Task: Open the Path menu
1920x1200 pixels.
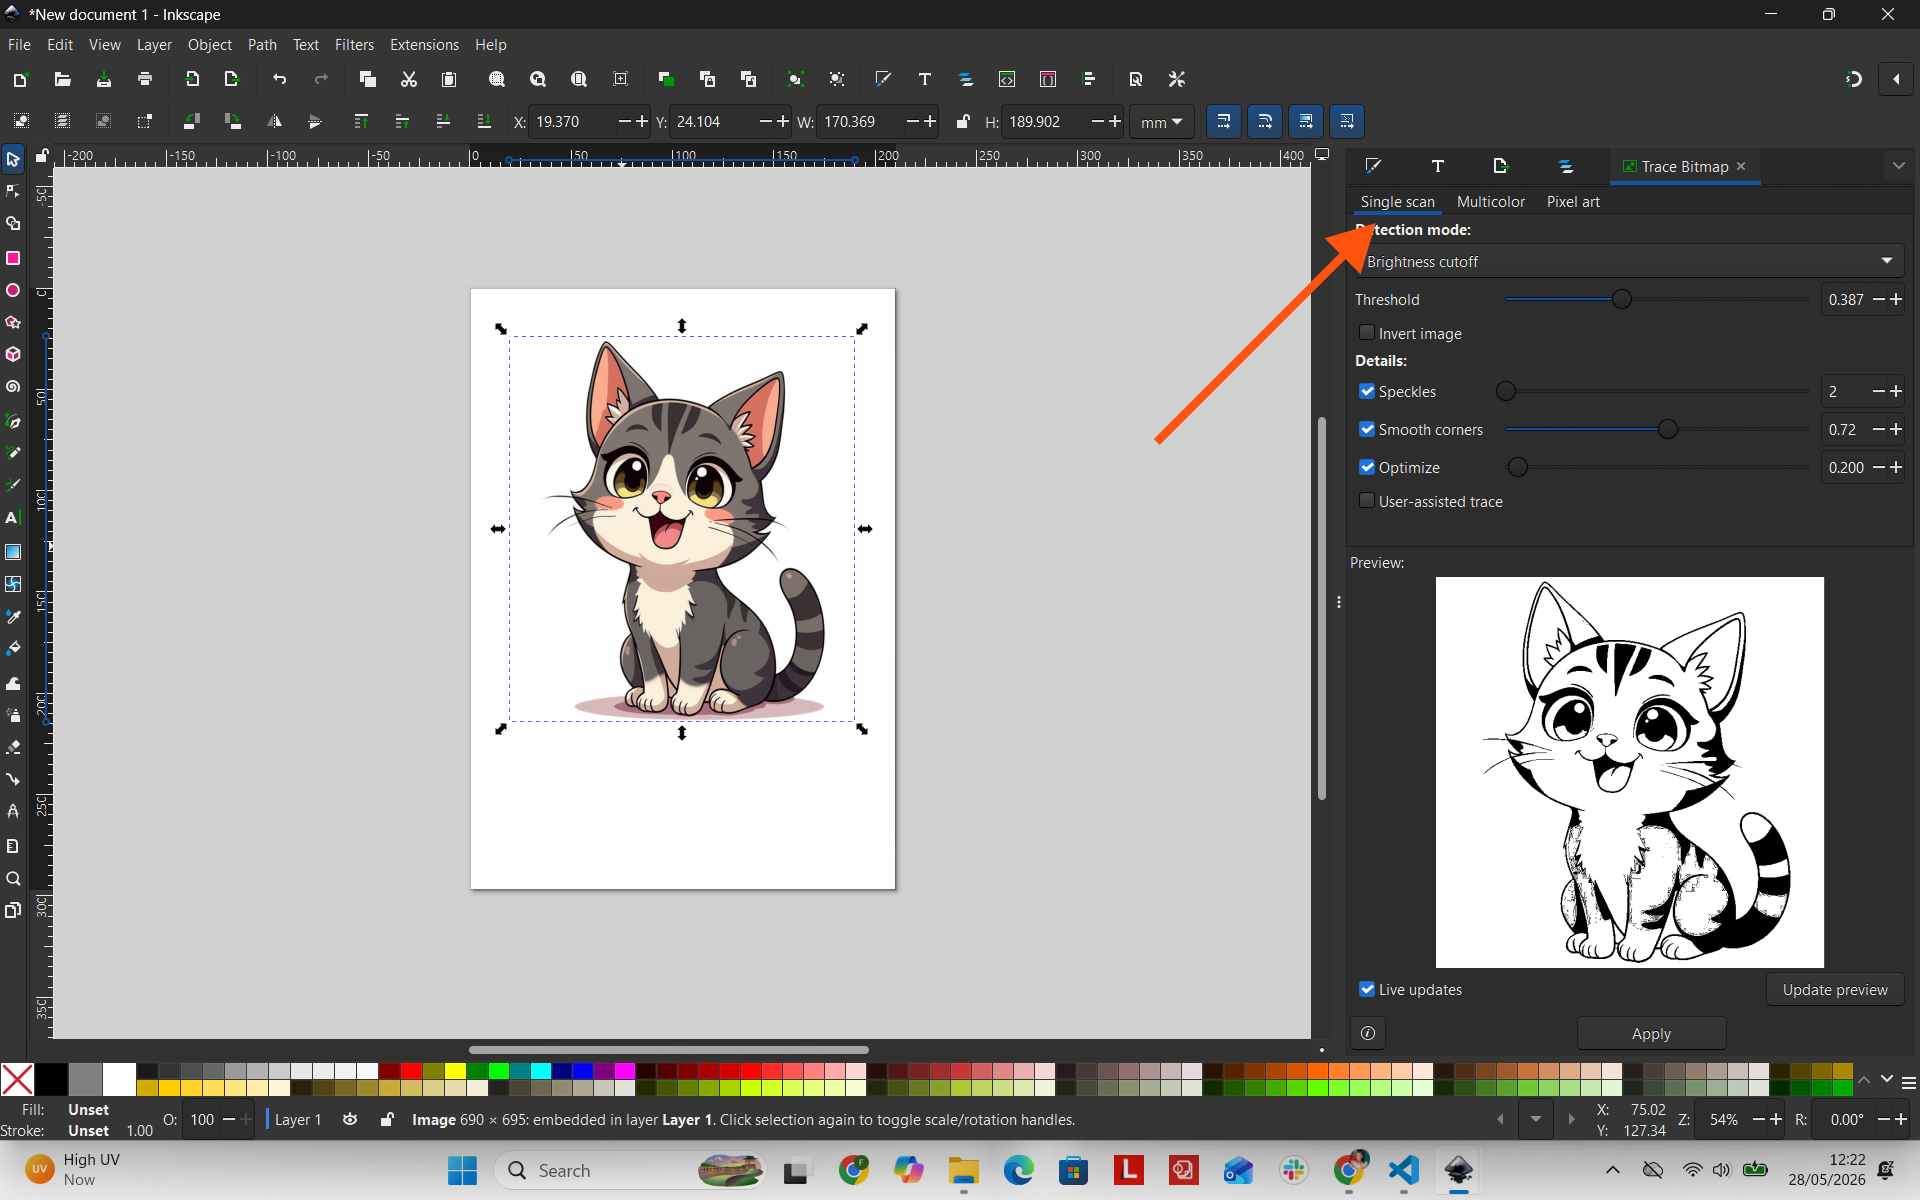Action: point(262,45)
